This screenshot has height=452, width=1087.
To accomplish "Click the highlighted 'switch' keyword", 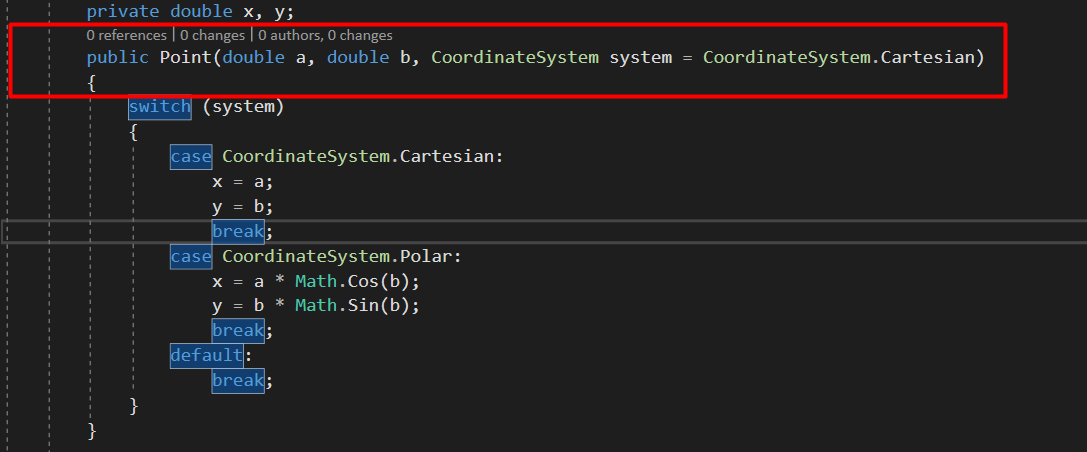I will click(x=159, y=107).
